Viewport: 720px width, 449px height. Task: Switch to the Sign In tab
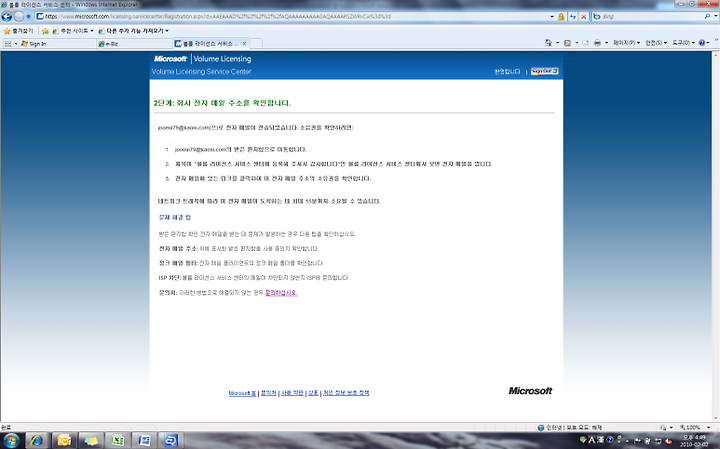(x=58, y=44)
